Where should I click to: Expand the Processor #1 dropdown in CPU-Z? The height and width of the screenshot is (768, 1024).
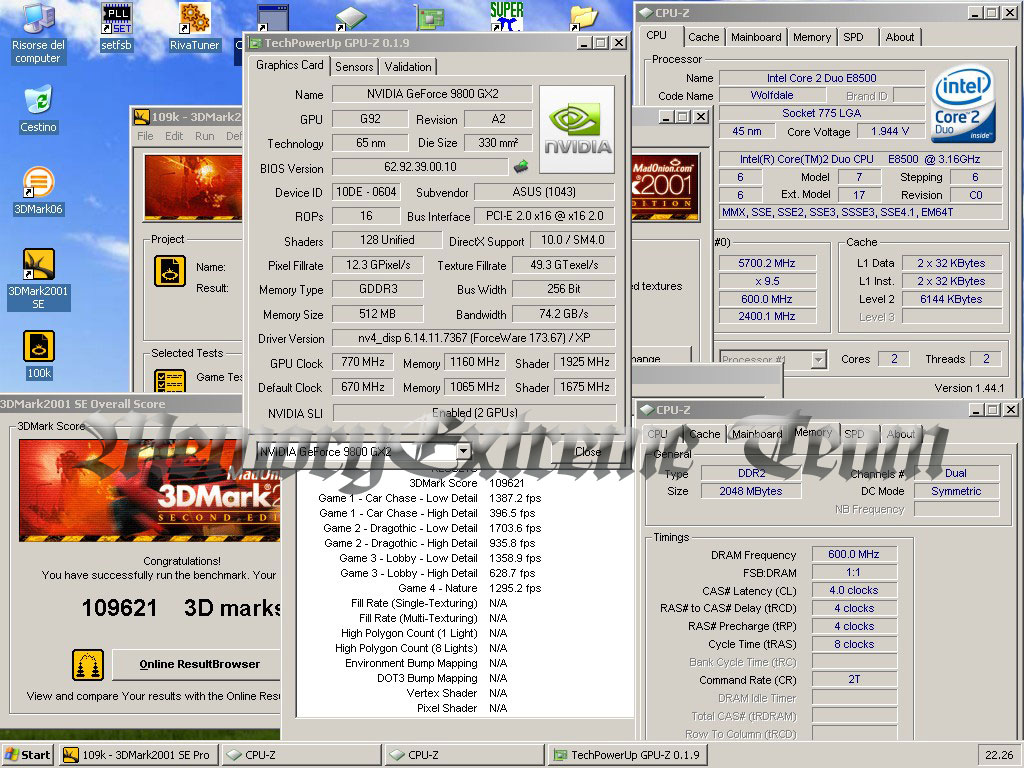[x=818, y=359]
